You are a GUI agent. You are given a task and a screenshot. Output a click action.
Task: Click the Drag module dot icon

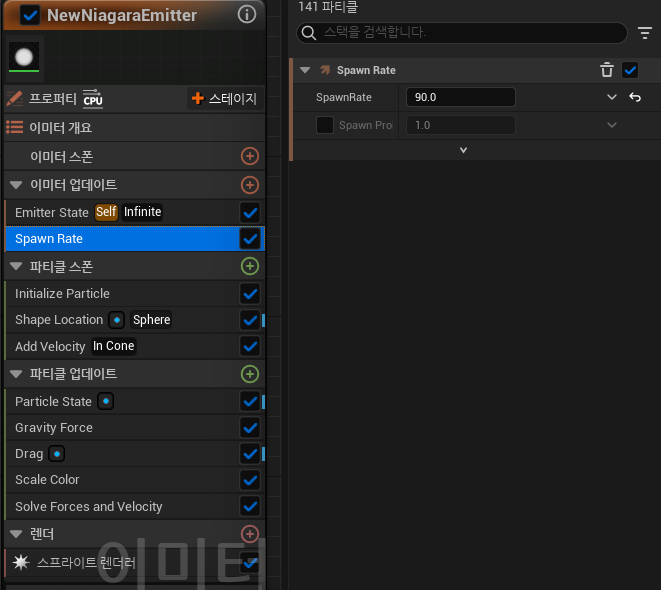point(57,454)
